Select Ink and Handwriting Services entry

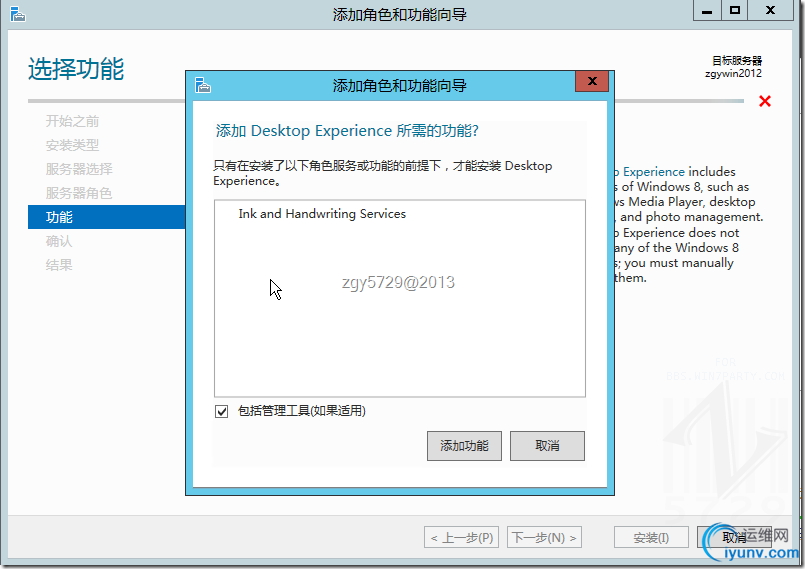tap(322, 214)
